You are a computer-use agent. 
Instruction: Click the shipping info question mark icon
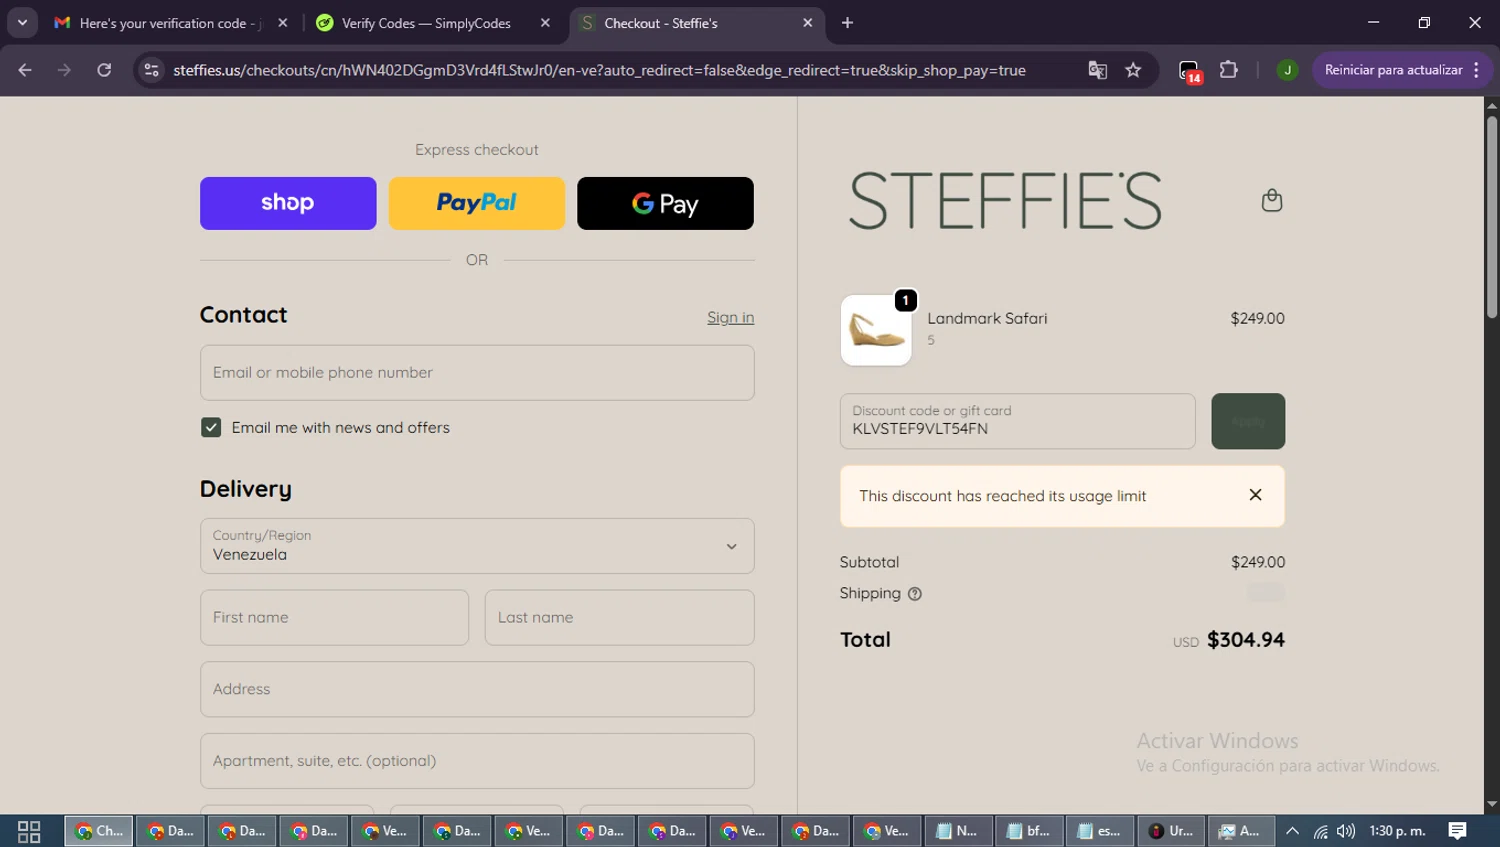[914, 594]
